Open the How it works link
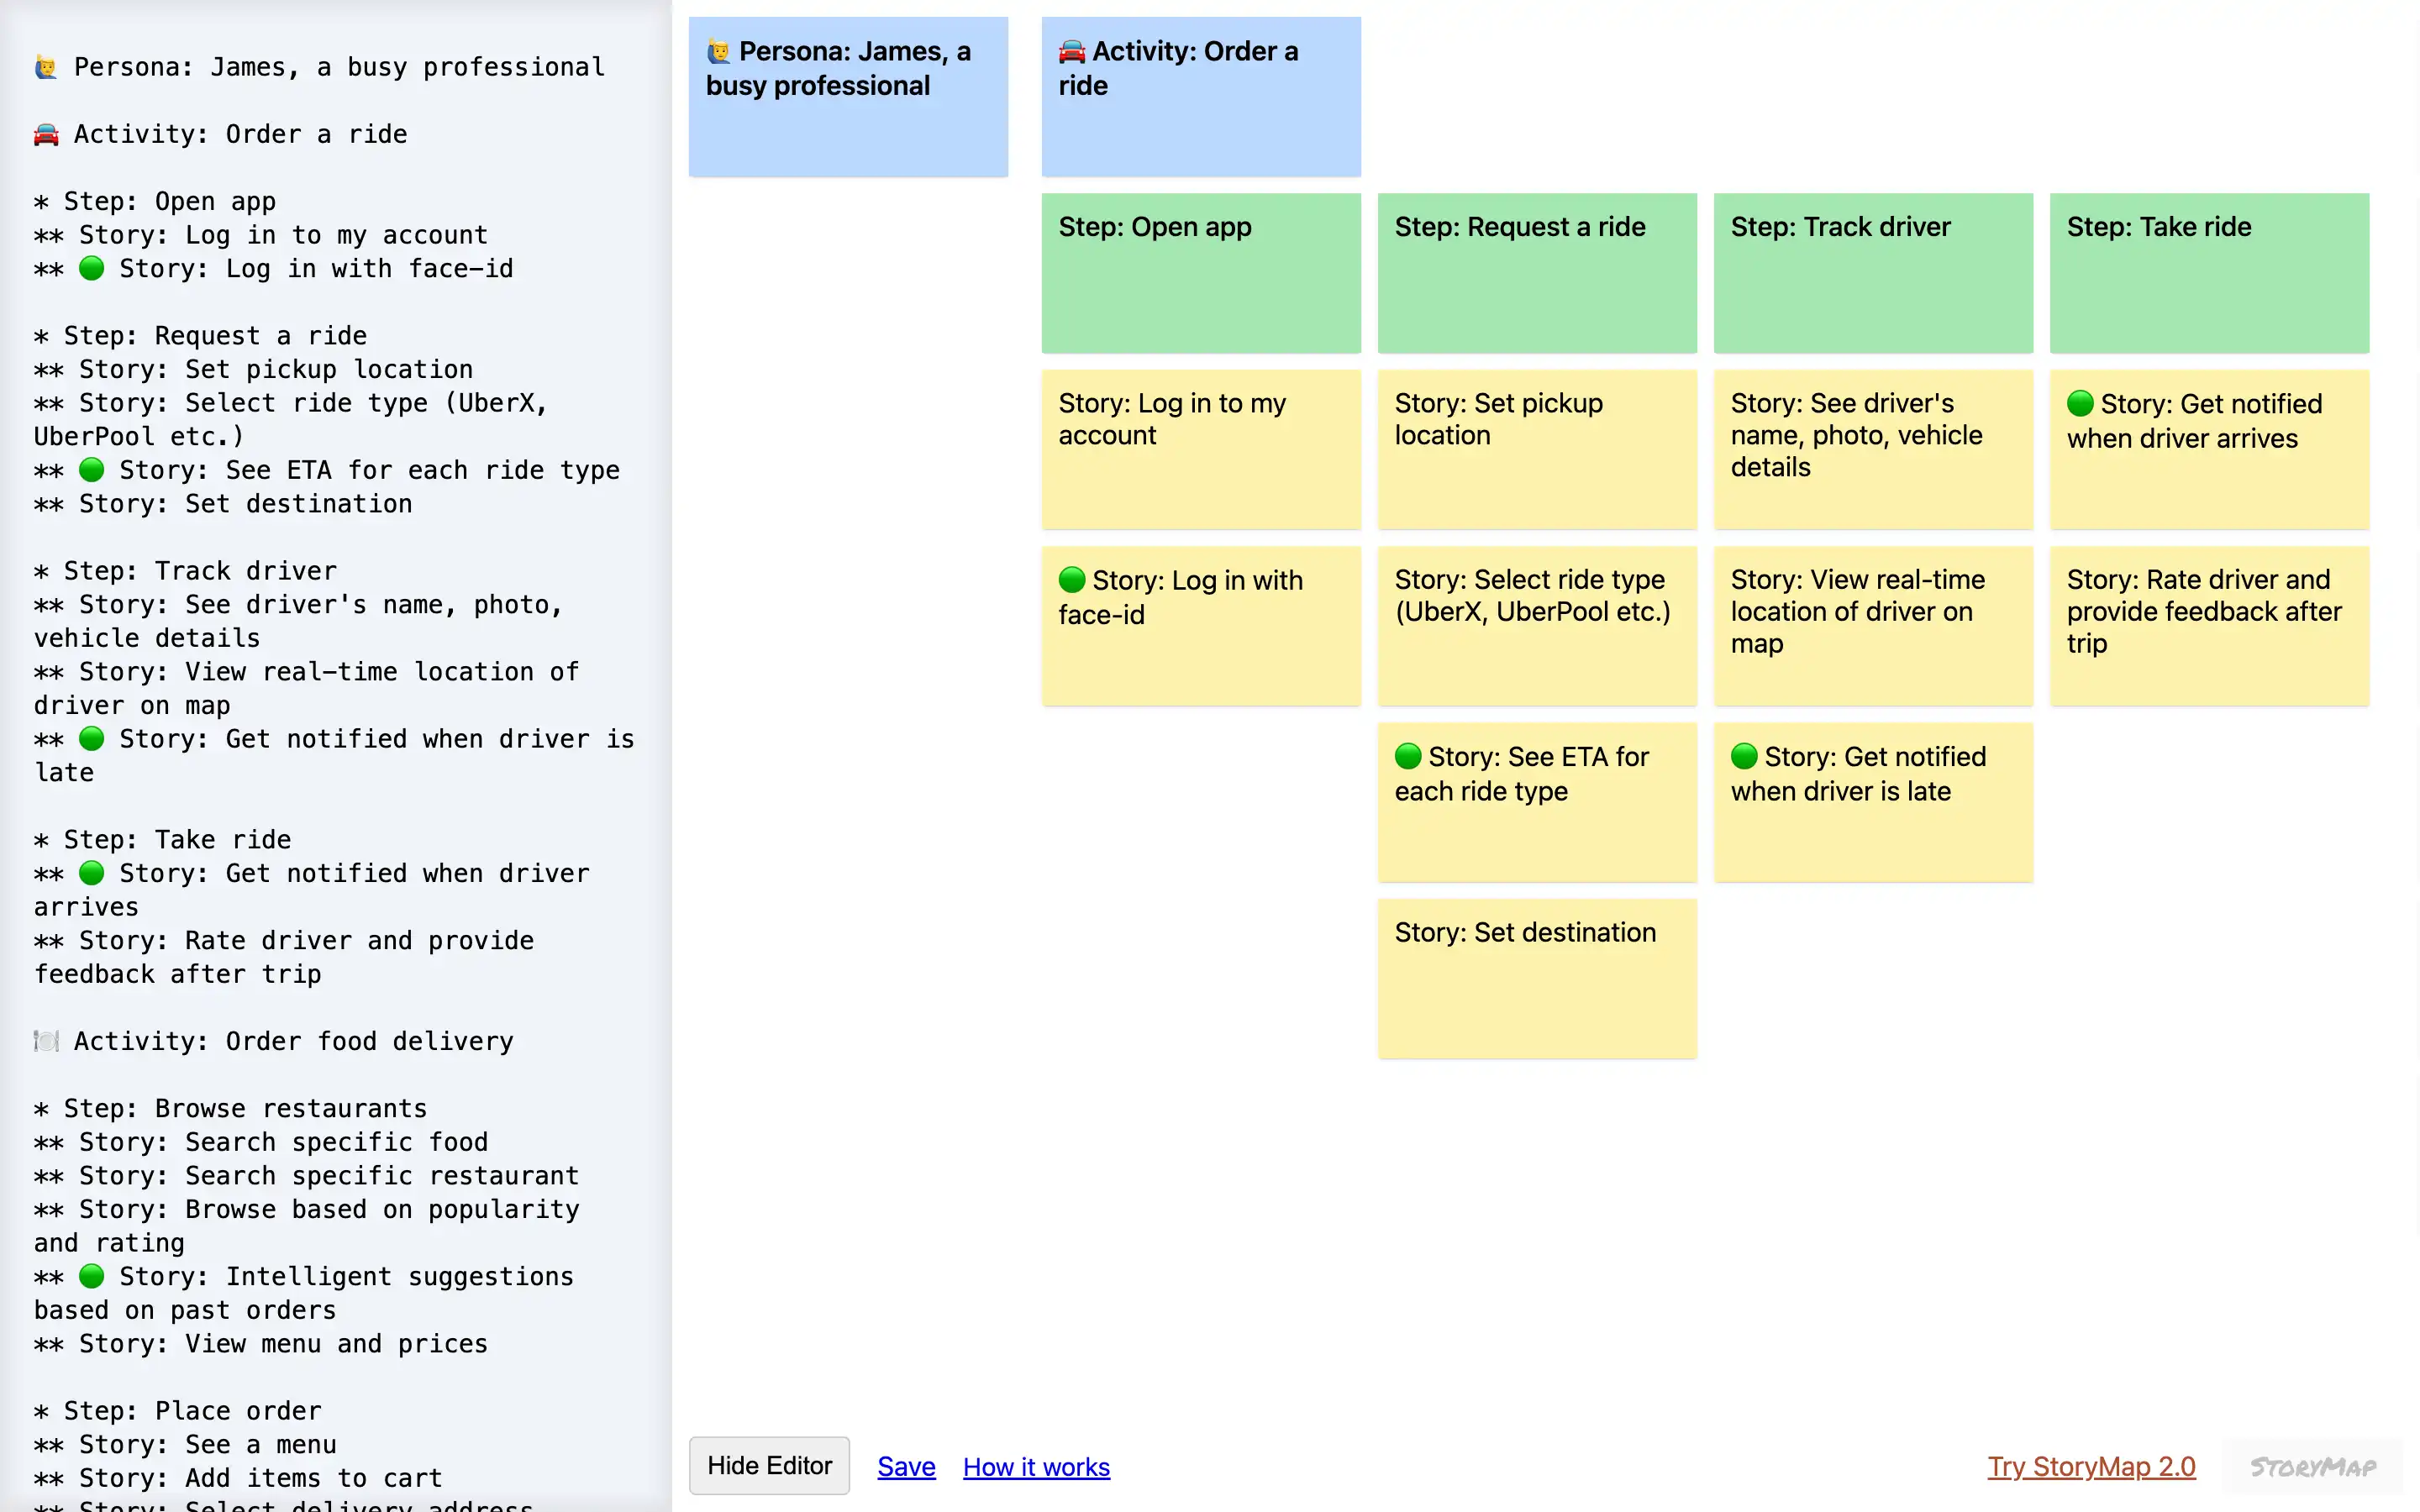Screen dimensions: 2420x1512 click(x=1036, y=1466)
